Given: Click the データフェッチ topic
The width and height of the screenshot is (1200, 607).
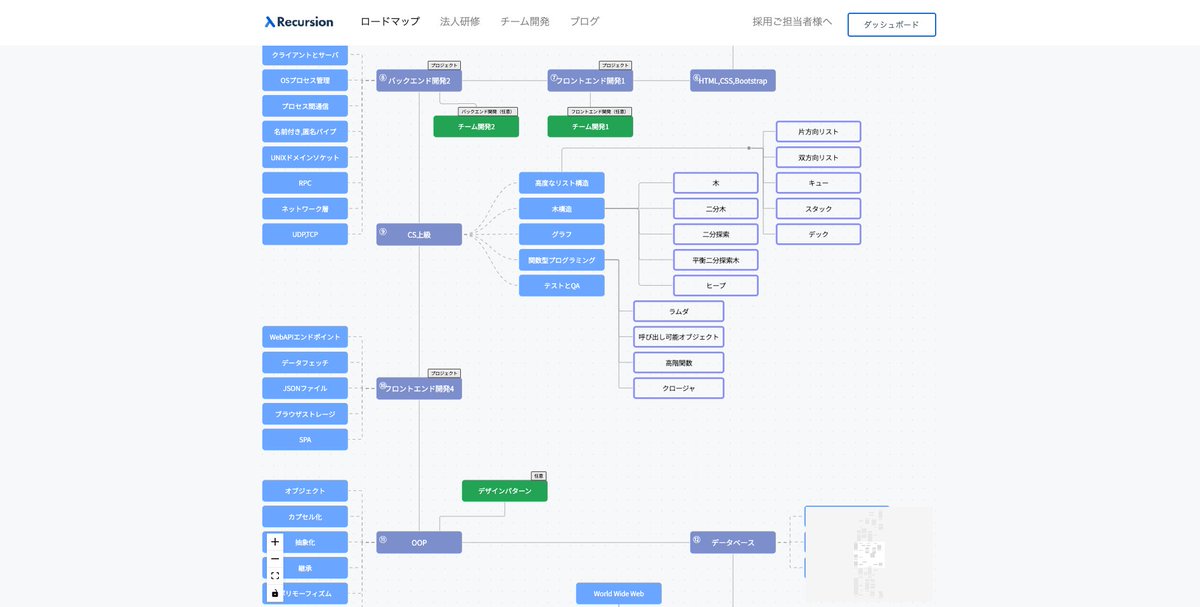Looking at the screenshot, I should 305,363.
